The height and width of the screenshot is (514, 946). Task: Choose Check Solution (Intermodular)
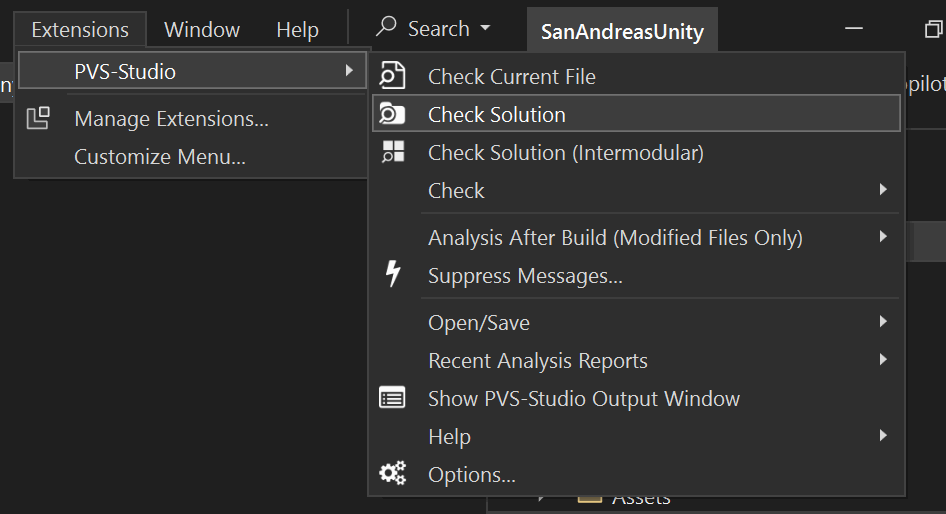(x=565, y=153)
